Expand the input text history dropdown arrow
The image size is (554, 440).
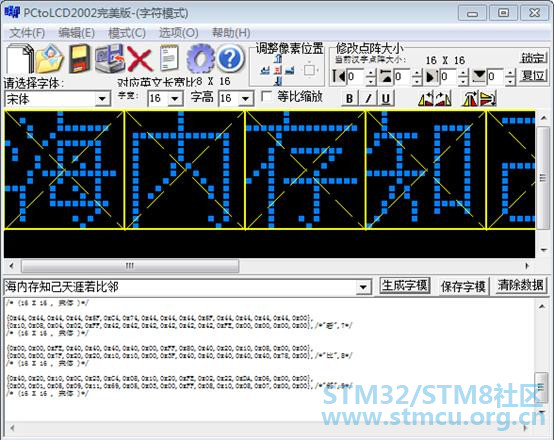[x=363, y=287]
